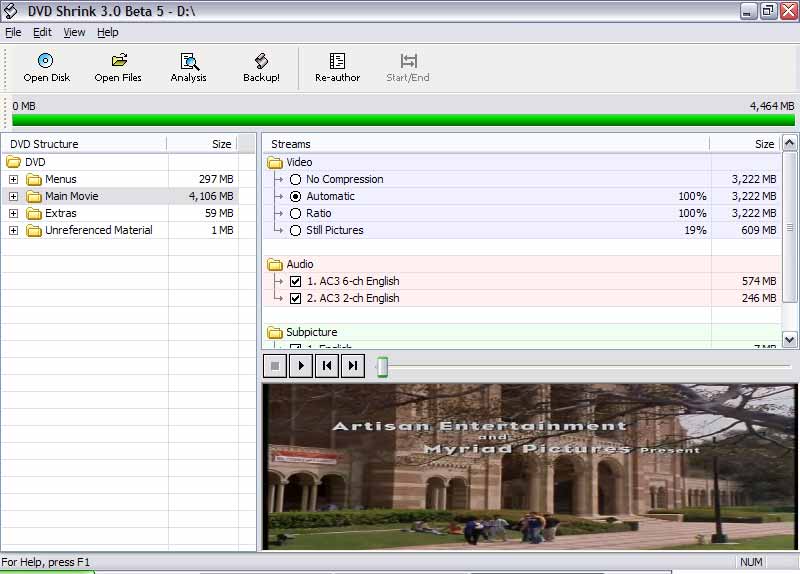Click the Main Movie folder icon

tap(34, 196)
